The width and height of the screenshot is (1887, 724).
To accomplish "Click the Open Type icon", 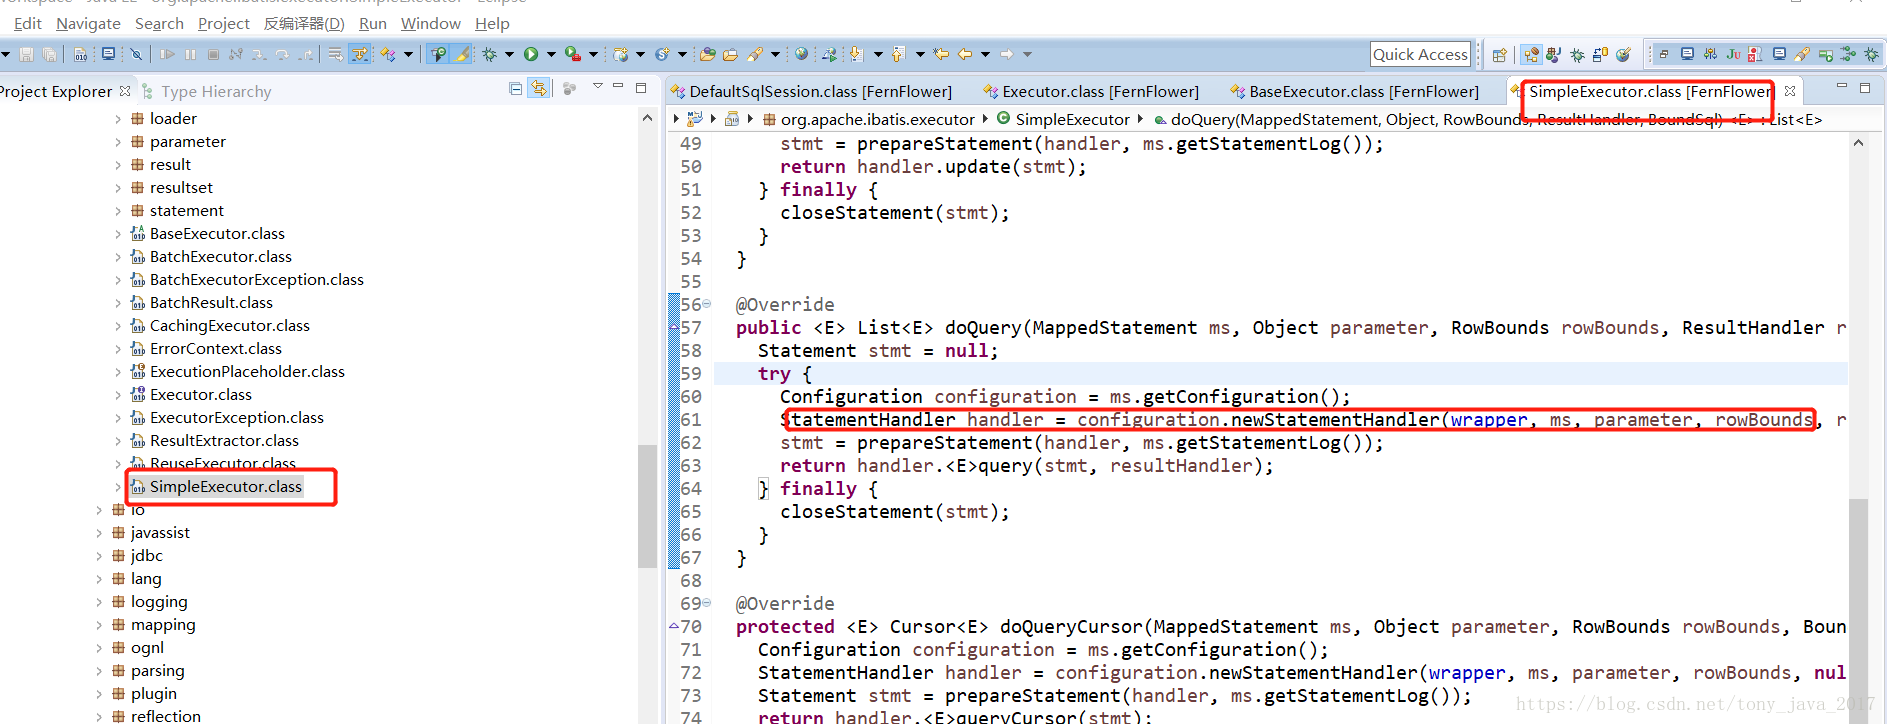I will click(x=707, y=54).
